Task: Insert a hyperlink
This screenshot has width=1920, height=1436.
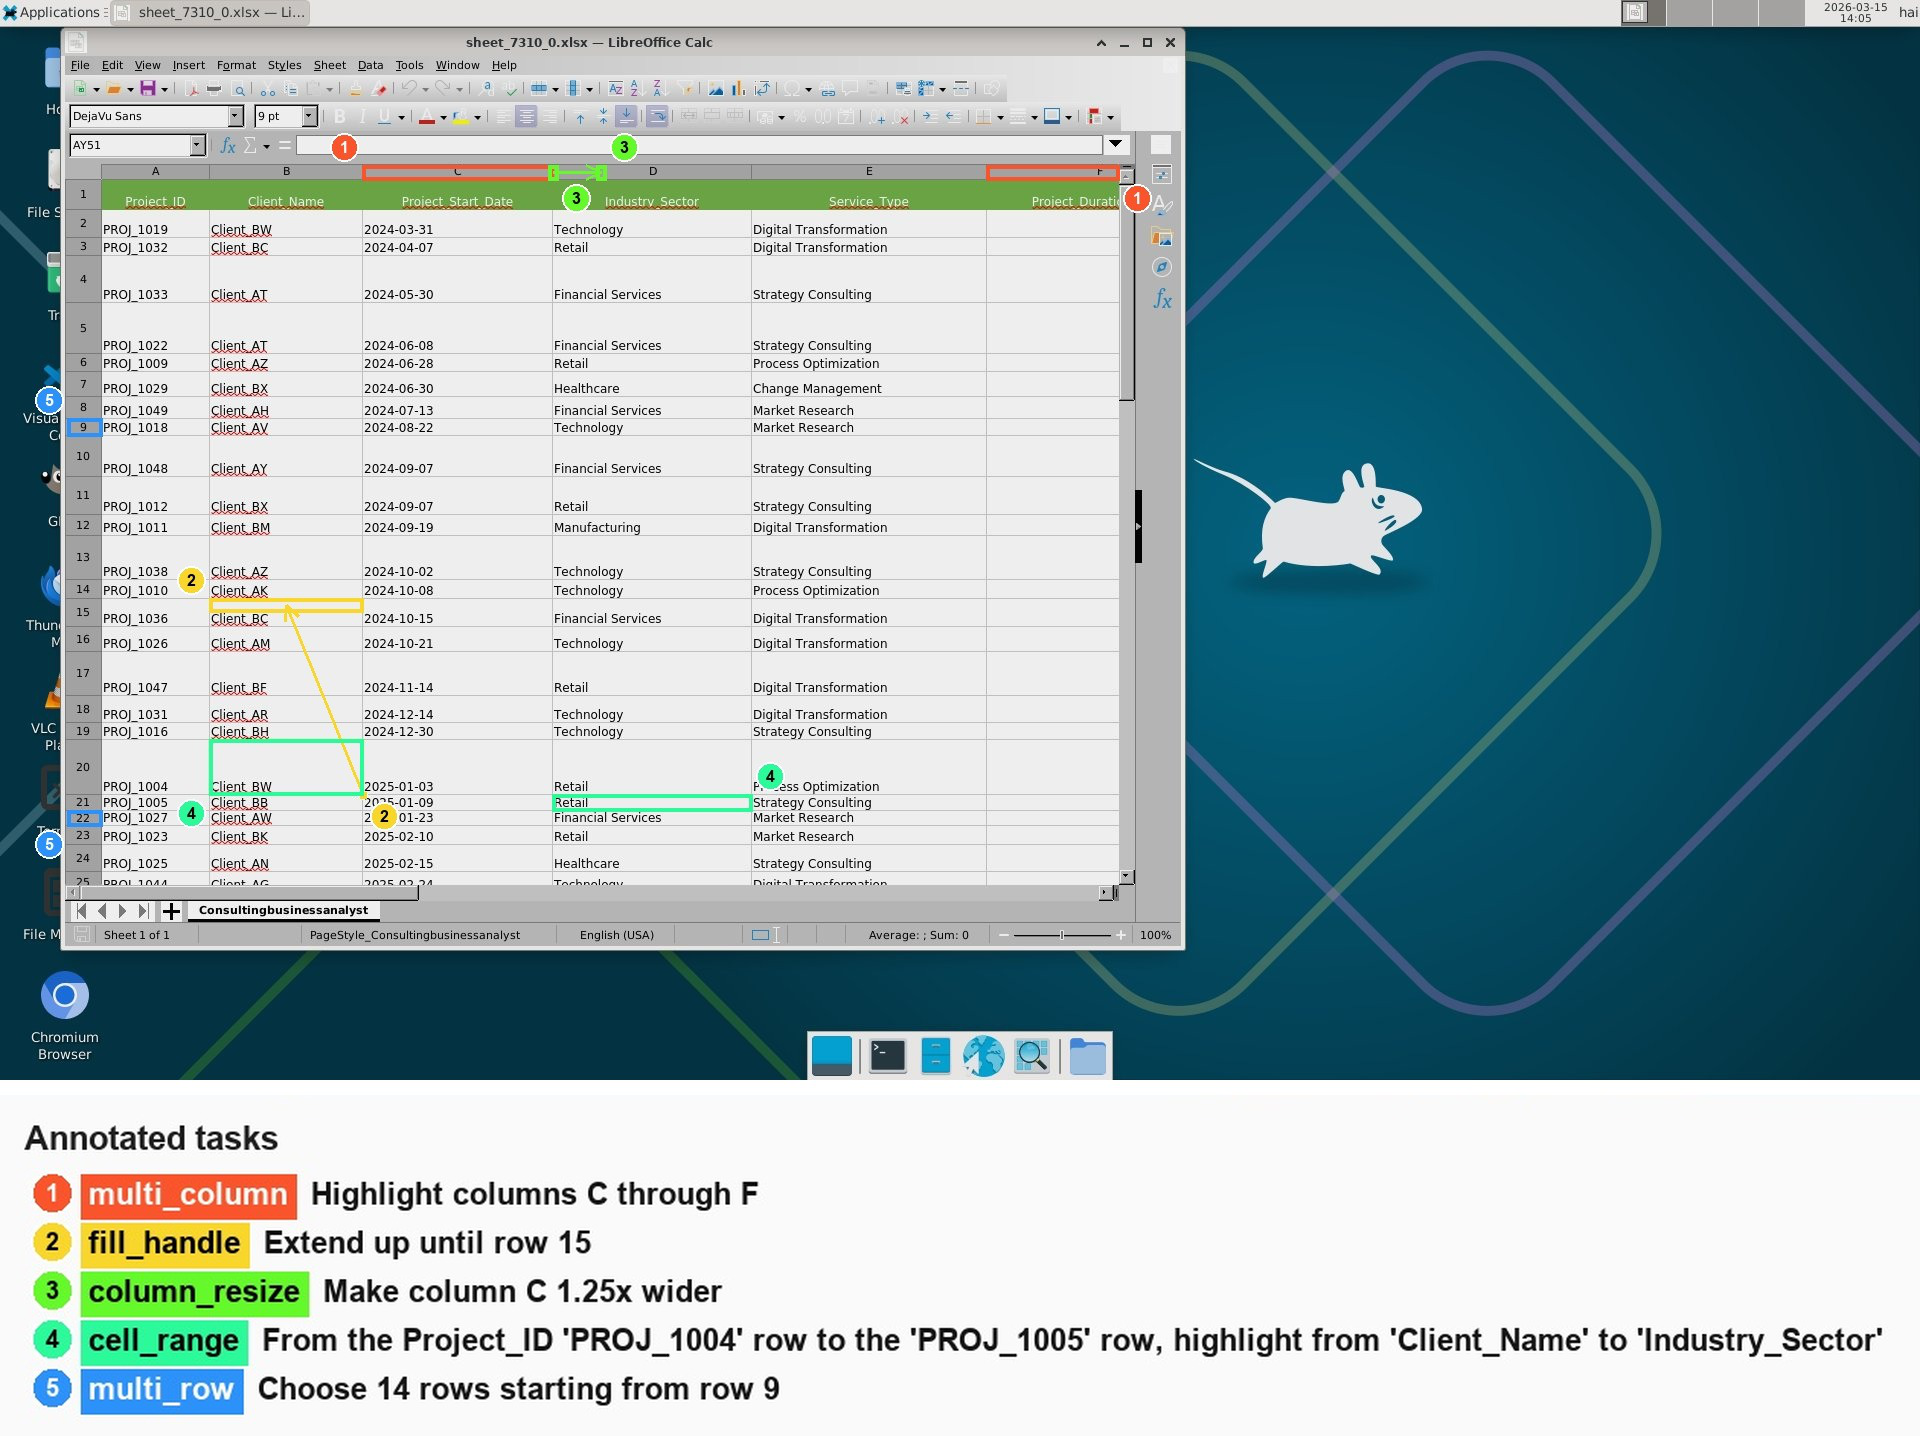Action: tap(828, 89)
